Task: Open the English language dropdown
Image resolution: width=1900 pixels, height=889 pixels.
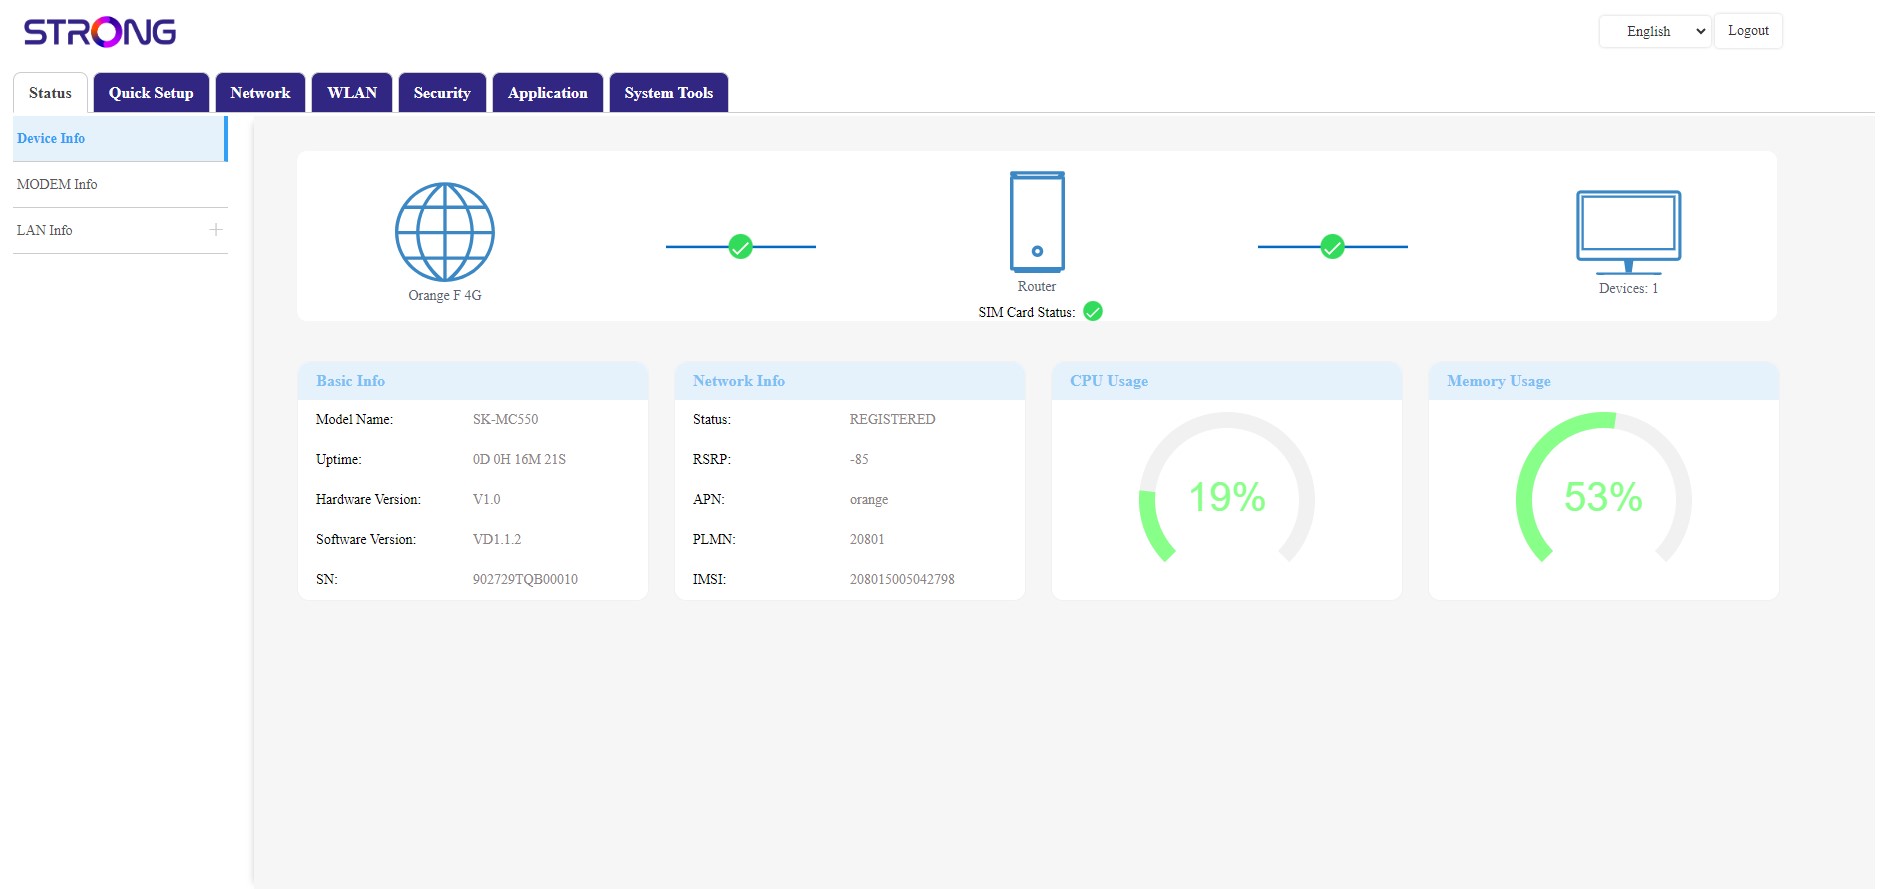Action: pyautogui.click(x=1655, y=31)
